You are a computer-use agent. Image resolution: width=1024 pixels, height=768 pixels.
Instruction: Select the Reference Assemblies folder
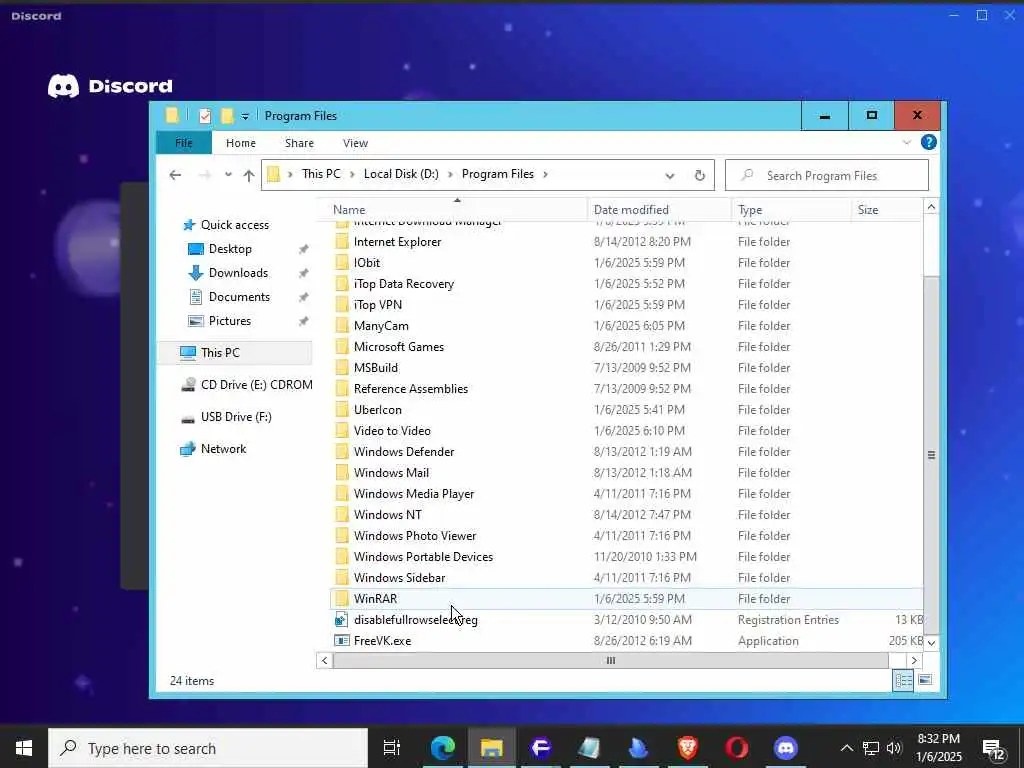coord(411,389)
